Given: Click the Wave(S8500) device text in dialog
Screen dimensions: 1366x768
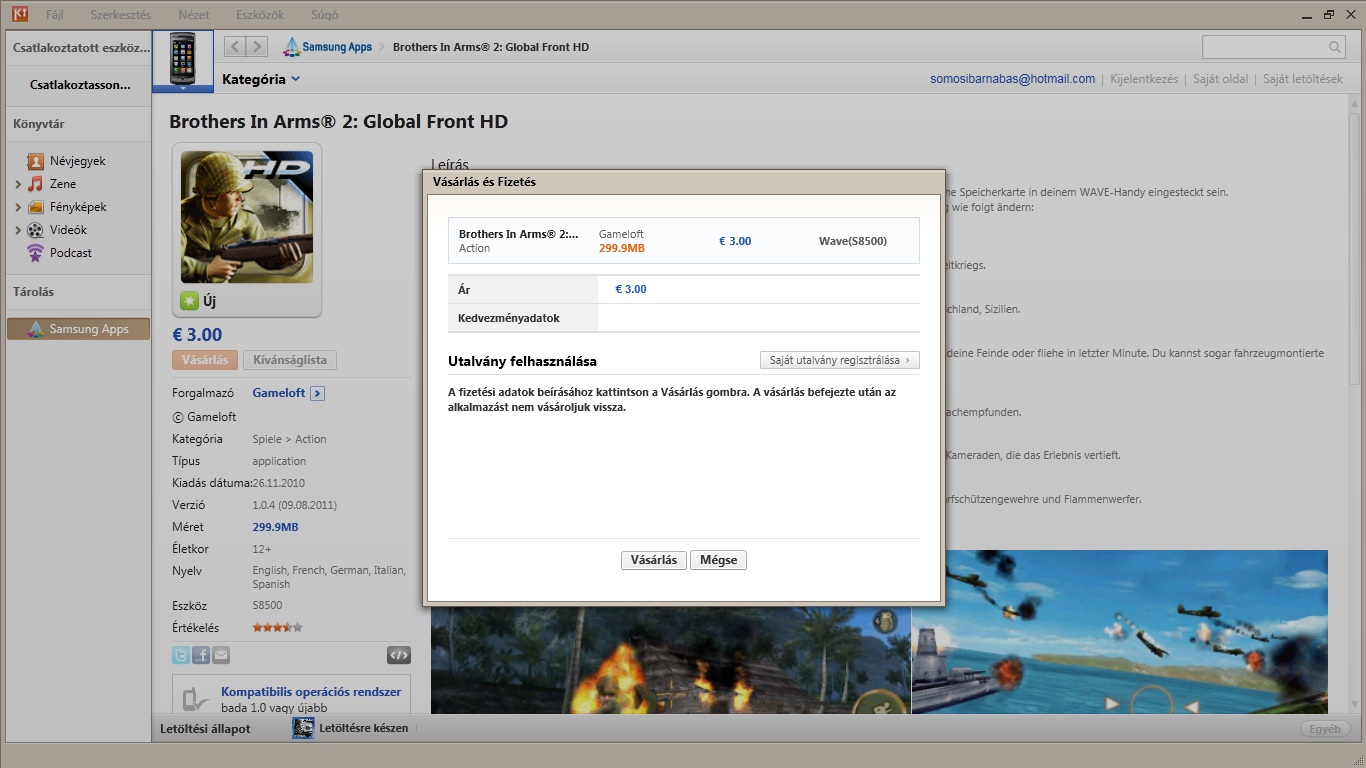Looking at the screenshot, I should click(x=853, y=241).
